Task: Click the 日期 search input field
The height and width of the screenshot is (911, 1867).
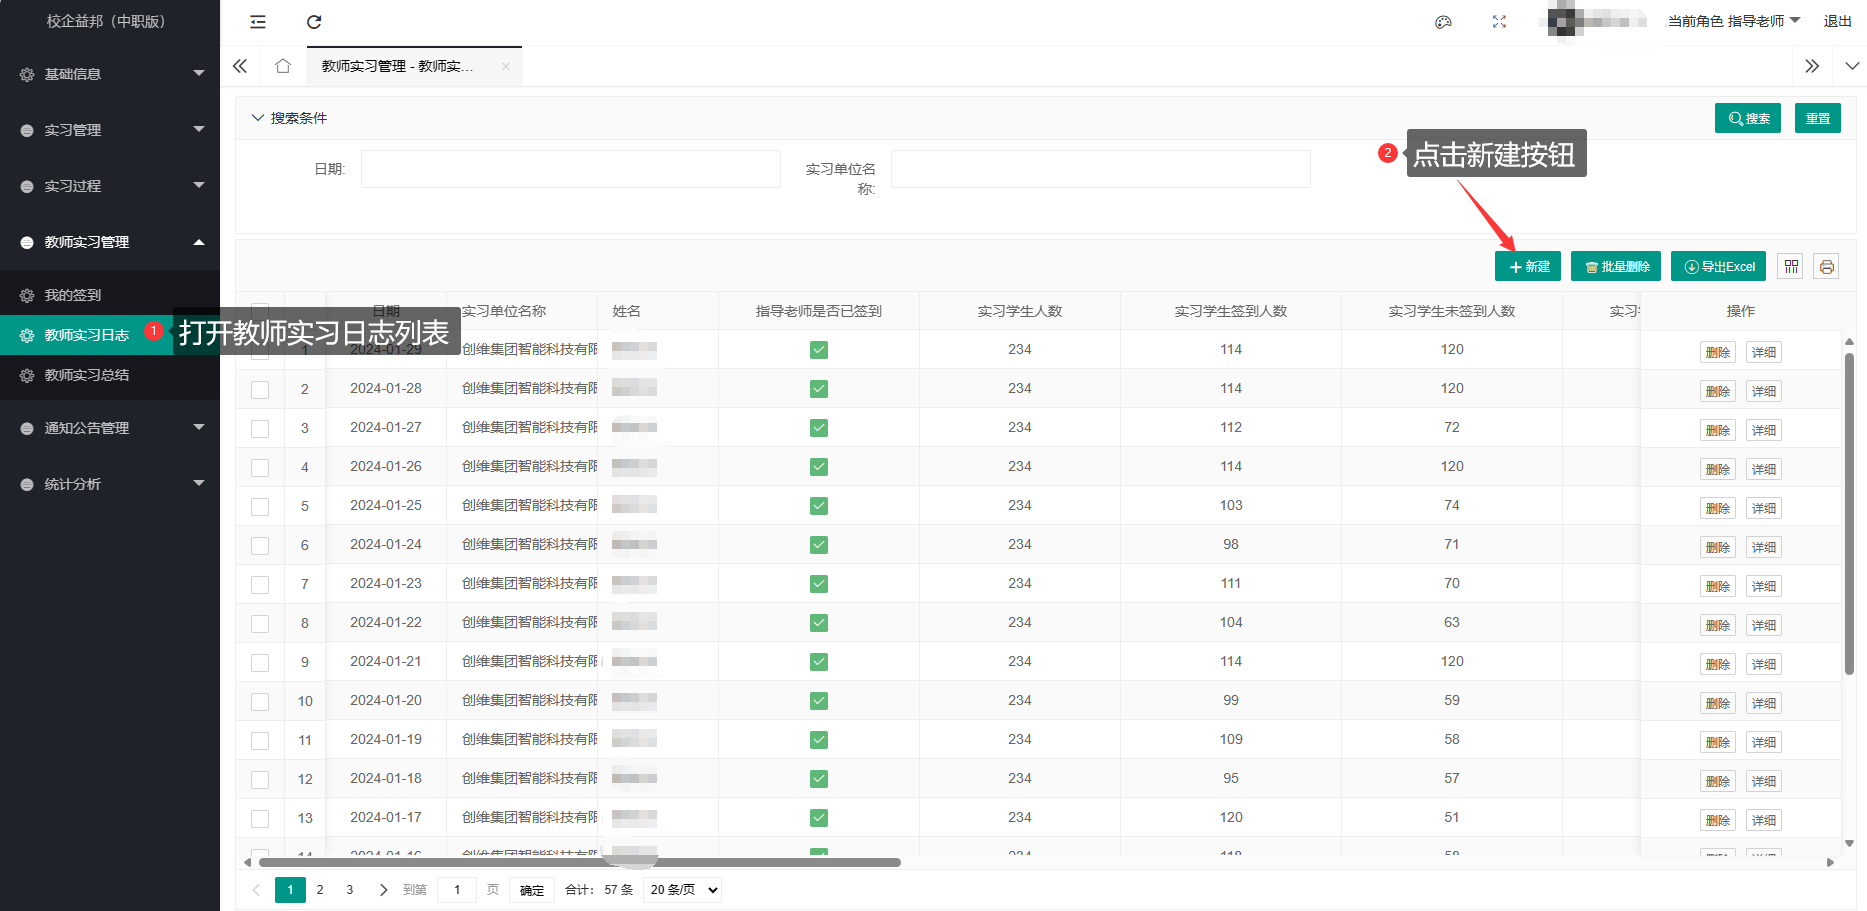Action: pos(570,169)
